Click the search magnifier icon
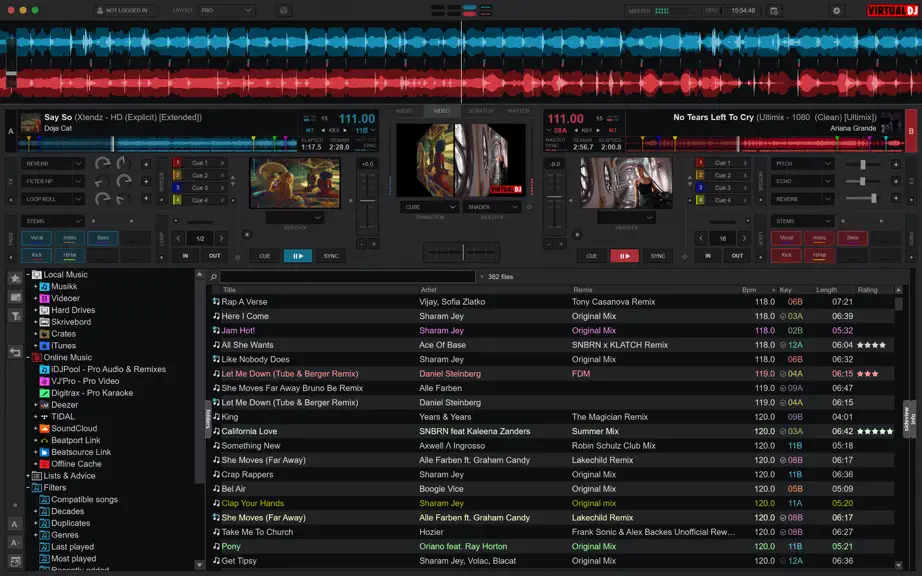Screen dimensions: 922x576 pyautogui.click(x=213, y=277)
